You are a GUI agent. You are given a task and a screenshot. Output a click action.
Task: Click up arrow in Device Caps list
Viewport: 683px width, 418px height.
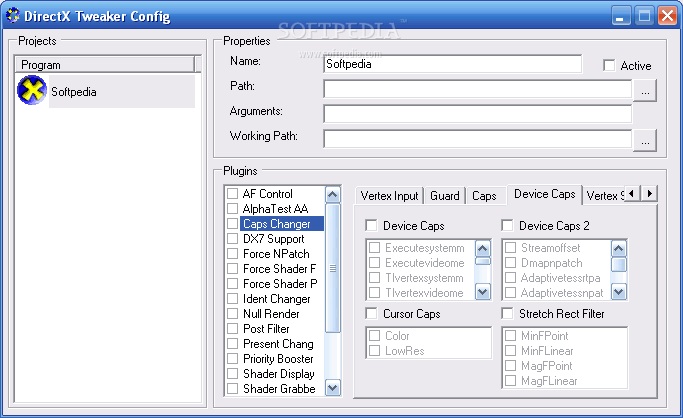click(482, 249)
